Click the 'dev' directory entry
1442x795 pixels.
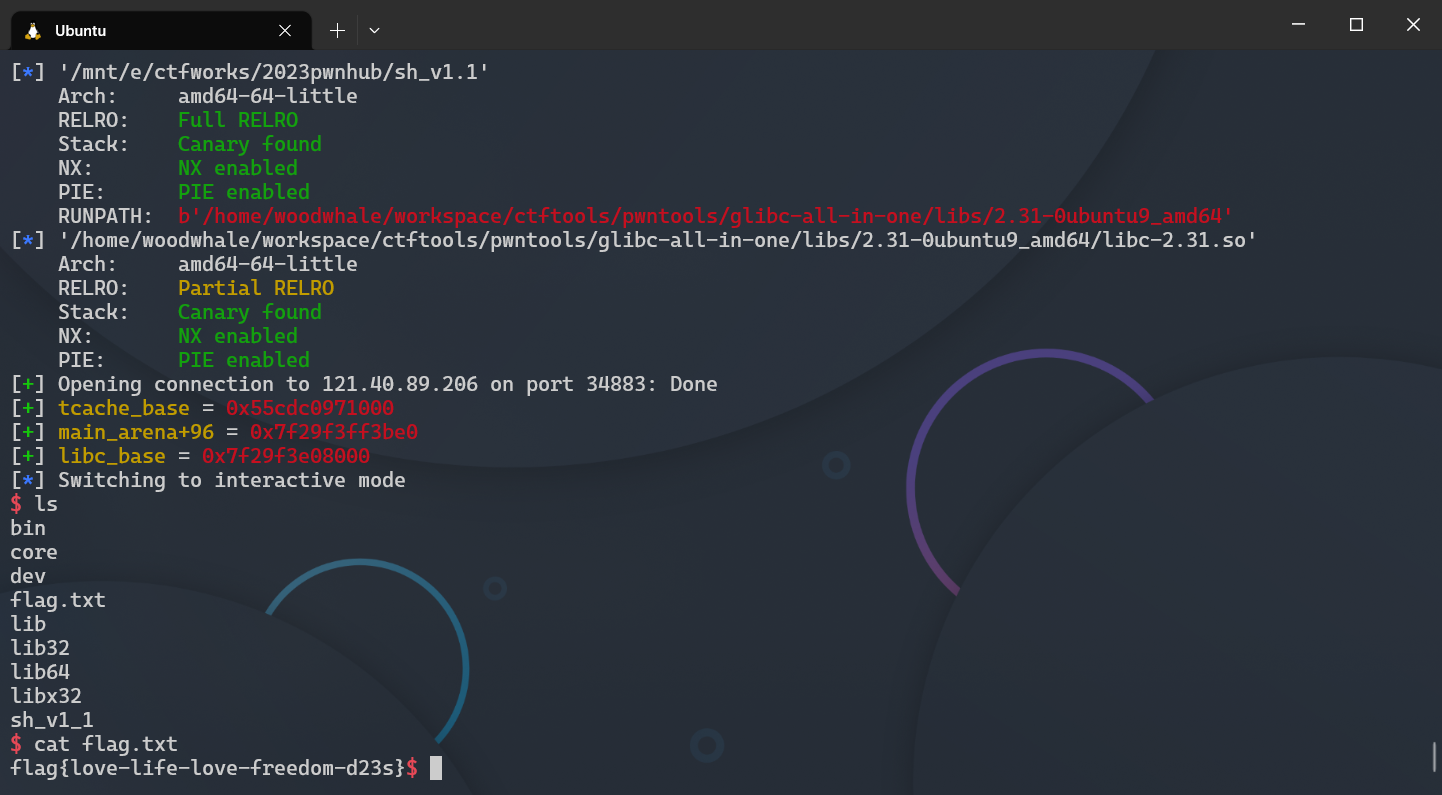point(28,576)
